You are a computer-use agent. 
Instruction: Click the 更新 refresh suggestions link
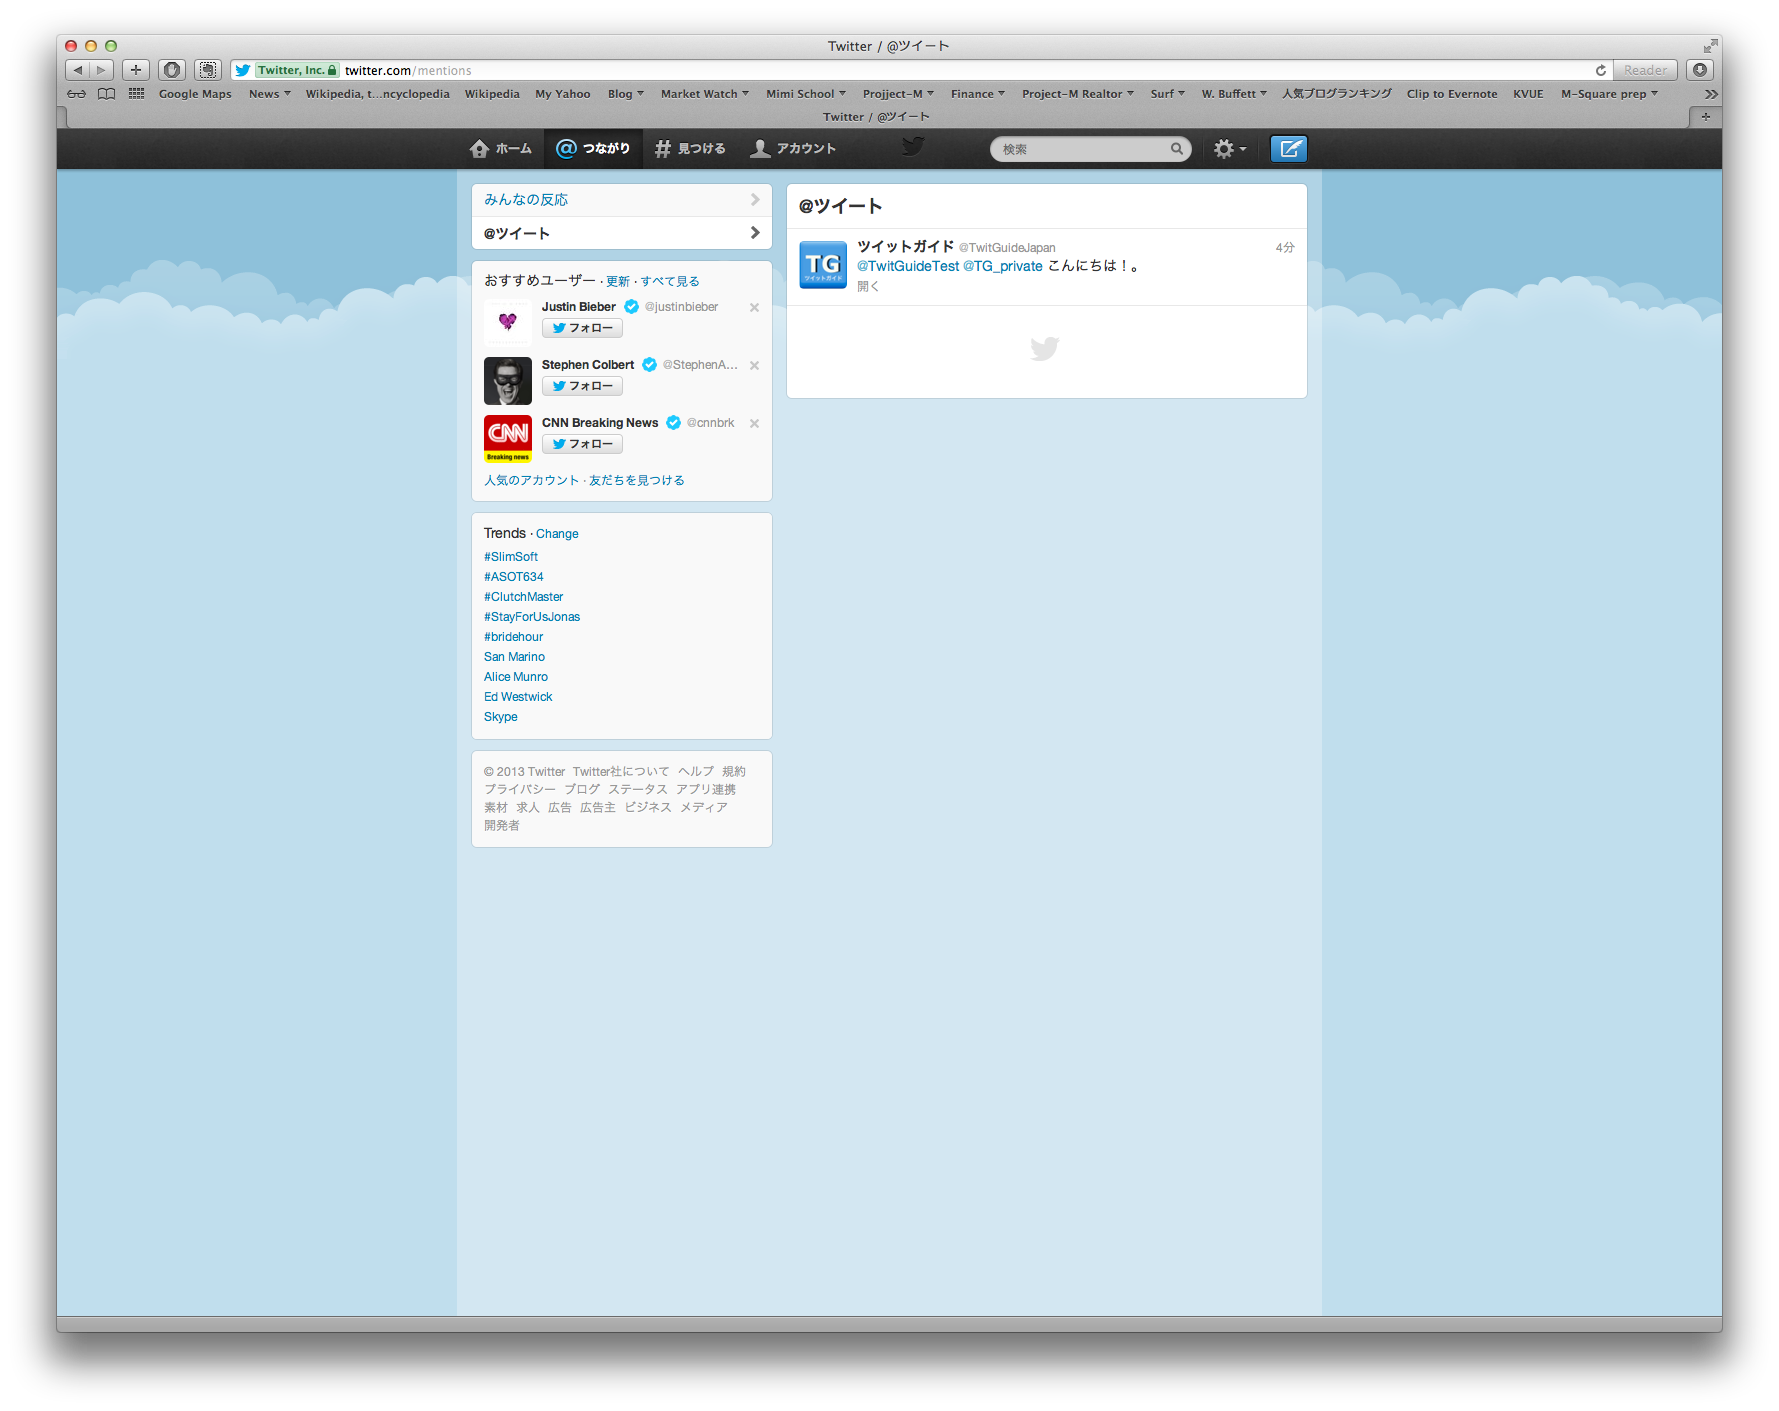coord(618,282)
